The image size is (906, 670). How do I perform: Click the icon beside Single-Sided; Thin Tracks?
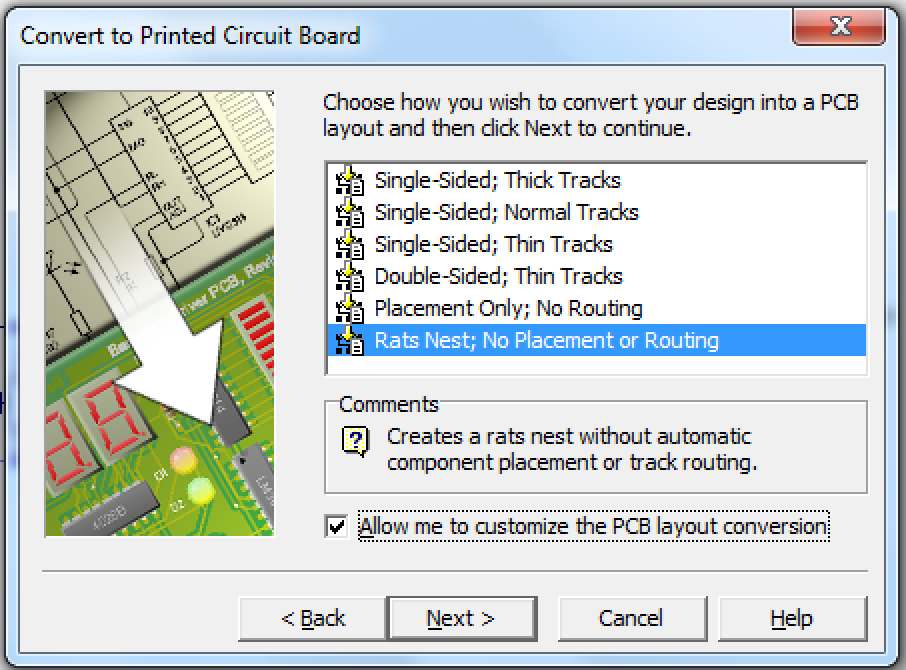tap(350, 245)
